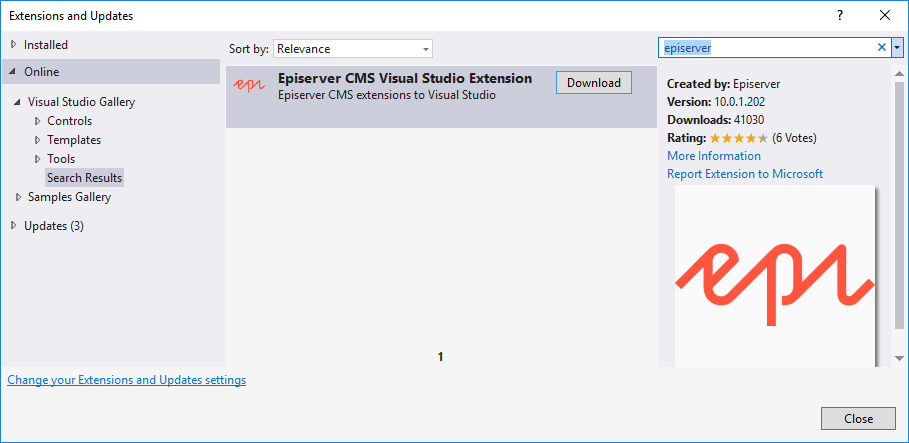The height and width of the screenshot is (443, 909).
Task: Open Change your Extensions and Updates settings
Action: (x=126, y=380)
